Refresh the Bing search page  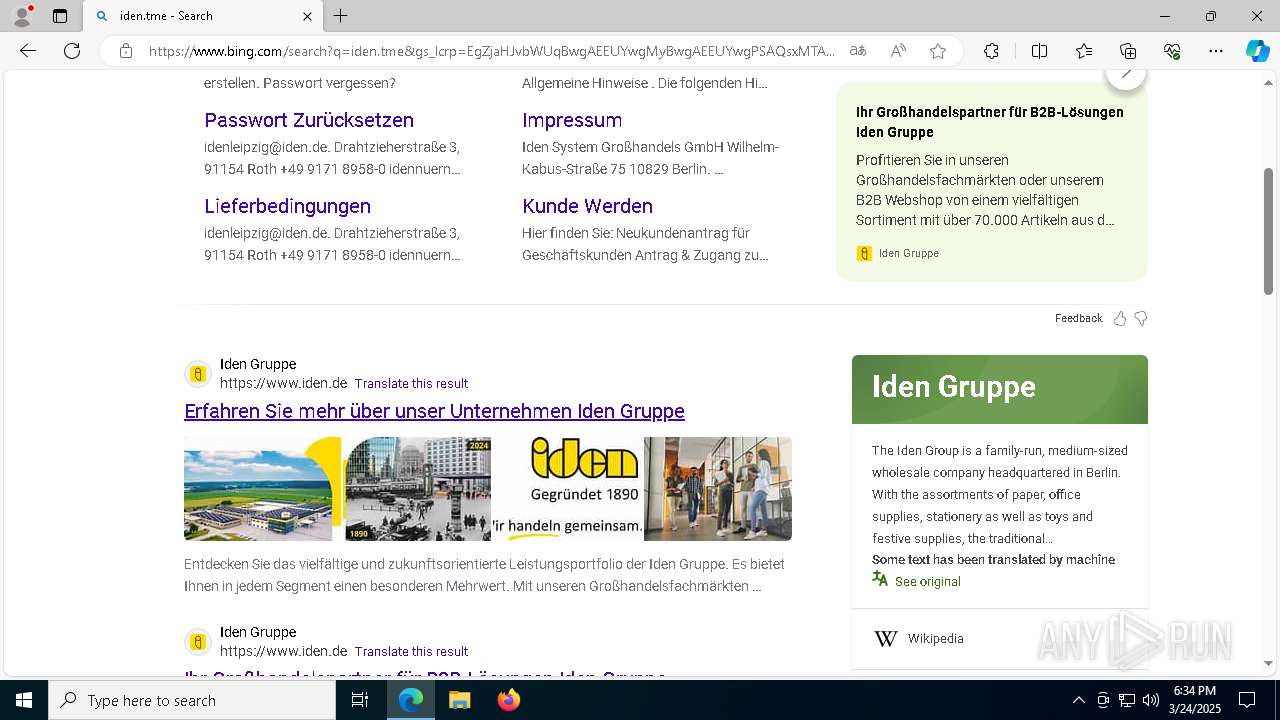pos(72,51)
